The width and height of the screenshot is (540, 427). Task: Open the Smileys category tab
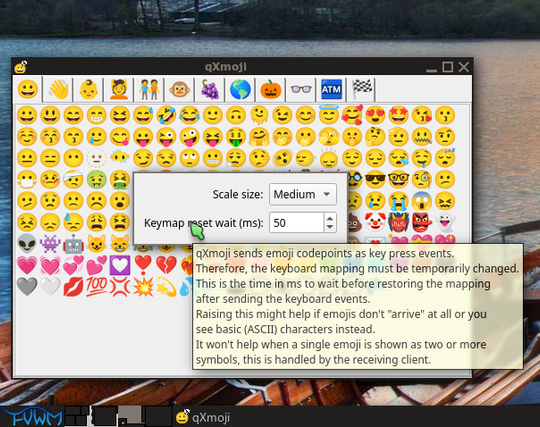click(x=28, y=89)
